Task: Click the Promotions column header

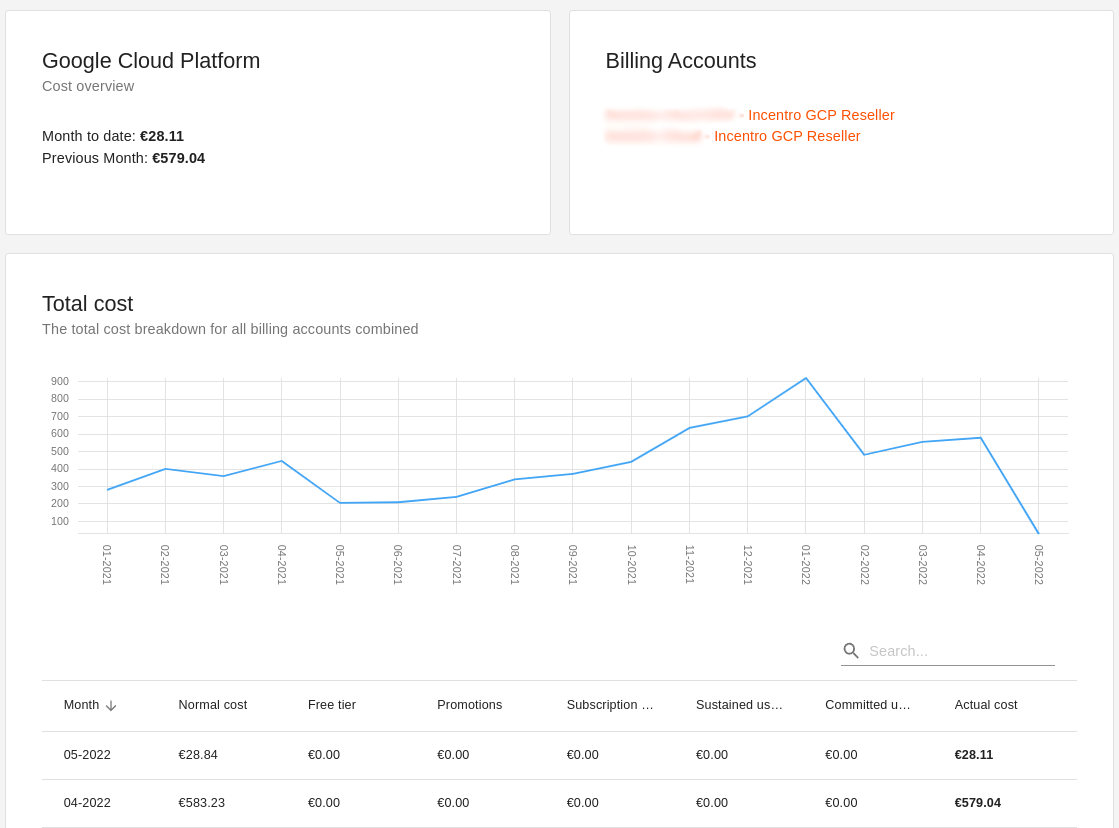Action: coord(469,705)
